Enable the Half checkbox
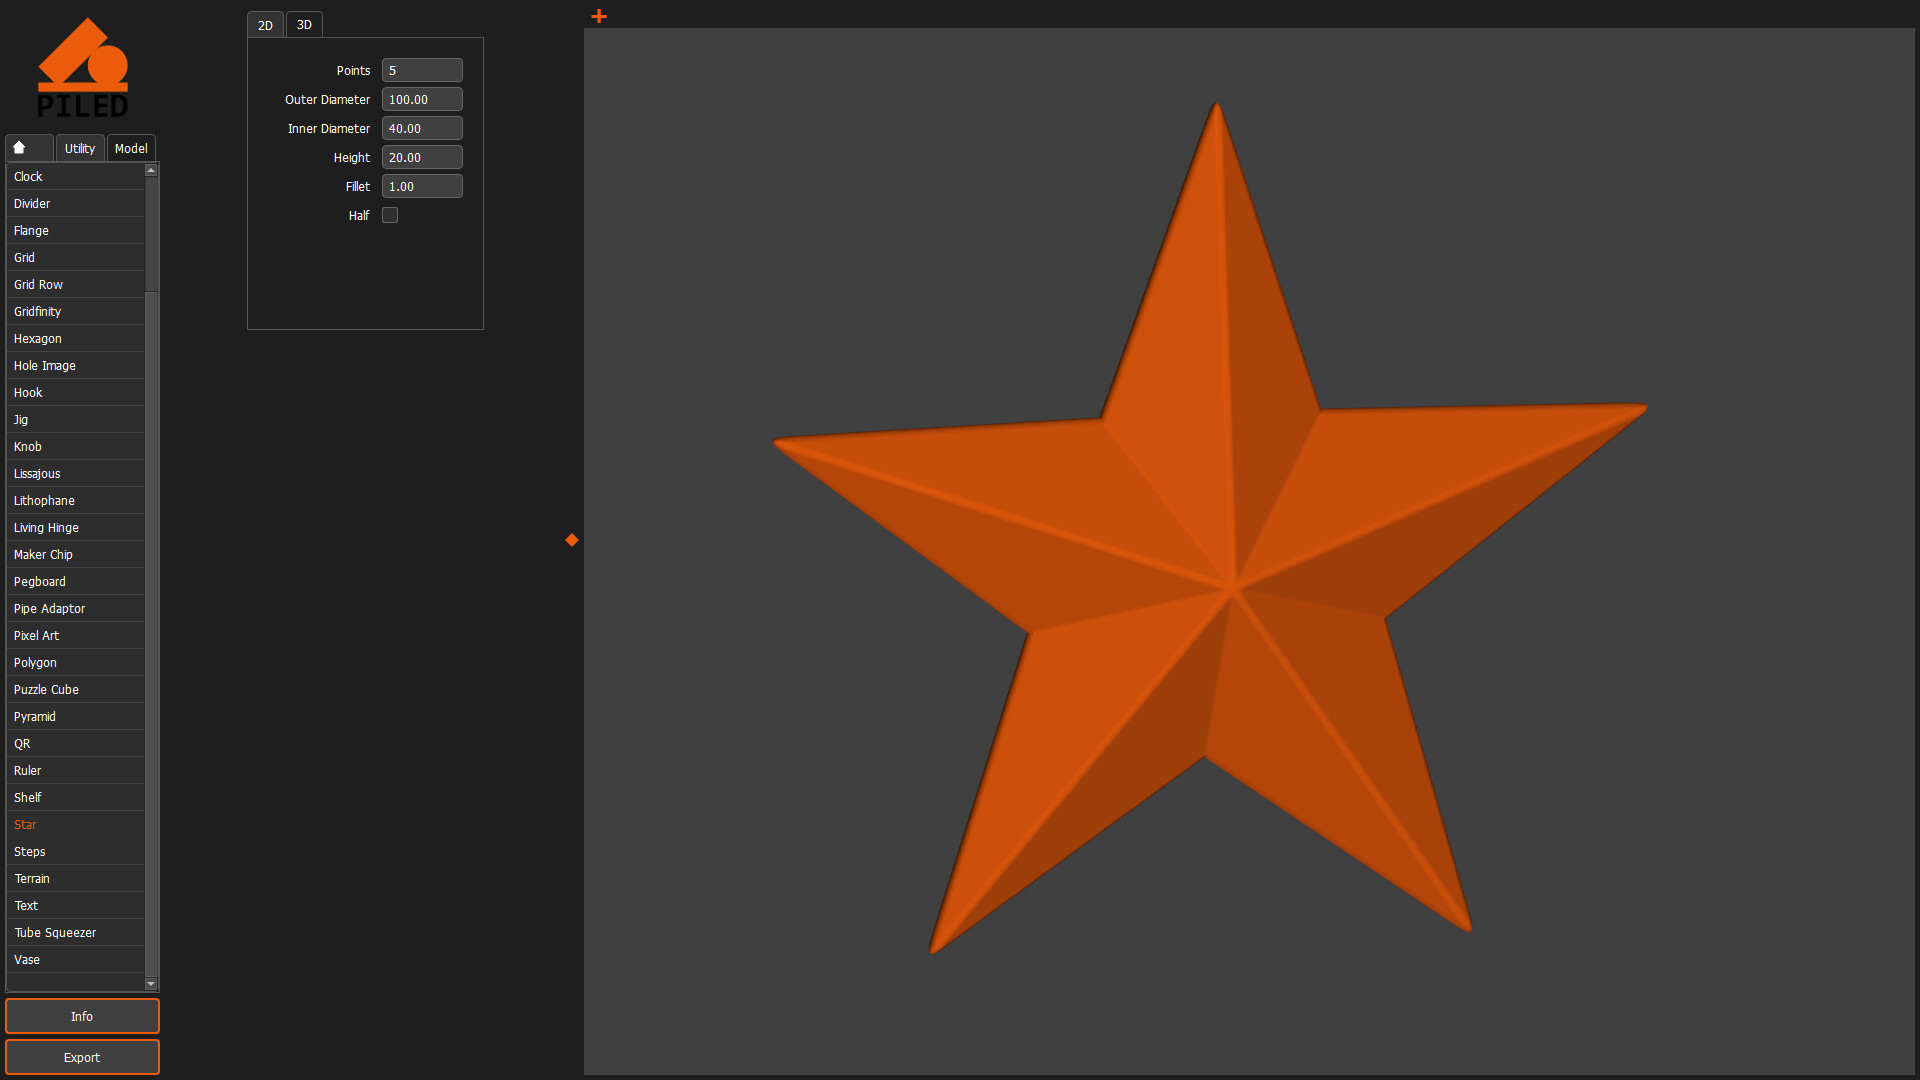This screenshot has width=1920, height=1080. (390, 215)
